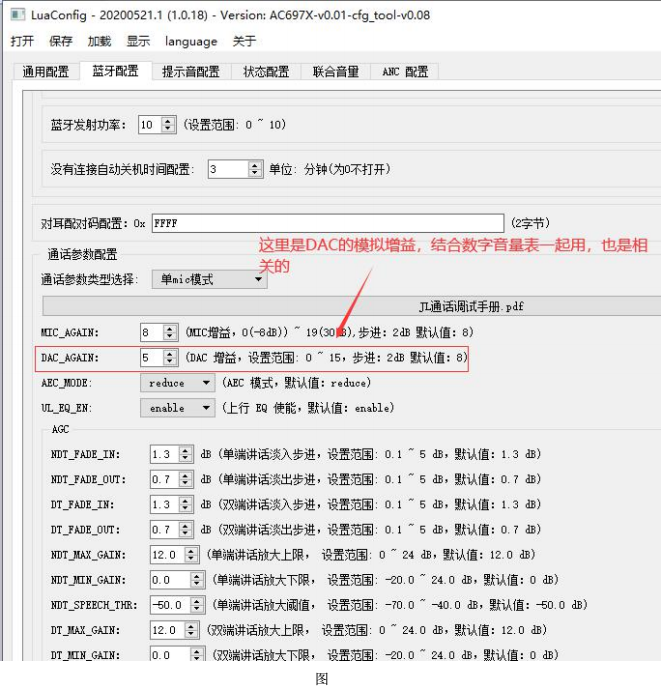
Task: Click the 单位: 分钟(为0不打开) hint text
Action: click(x=329, y=169)
